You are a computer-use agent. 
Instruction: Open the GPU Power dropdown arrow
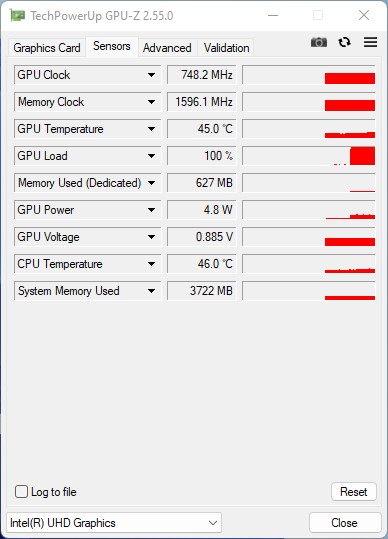point(151,210)
